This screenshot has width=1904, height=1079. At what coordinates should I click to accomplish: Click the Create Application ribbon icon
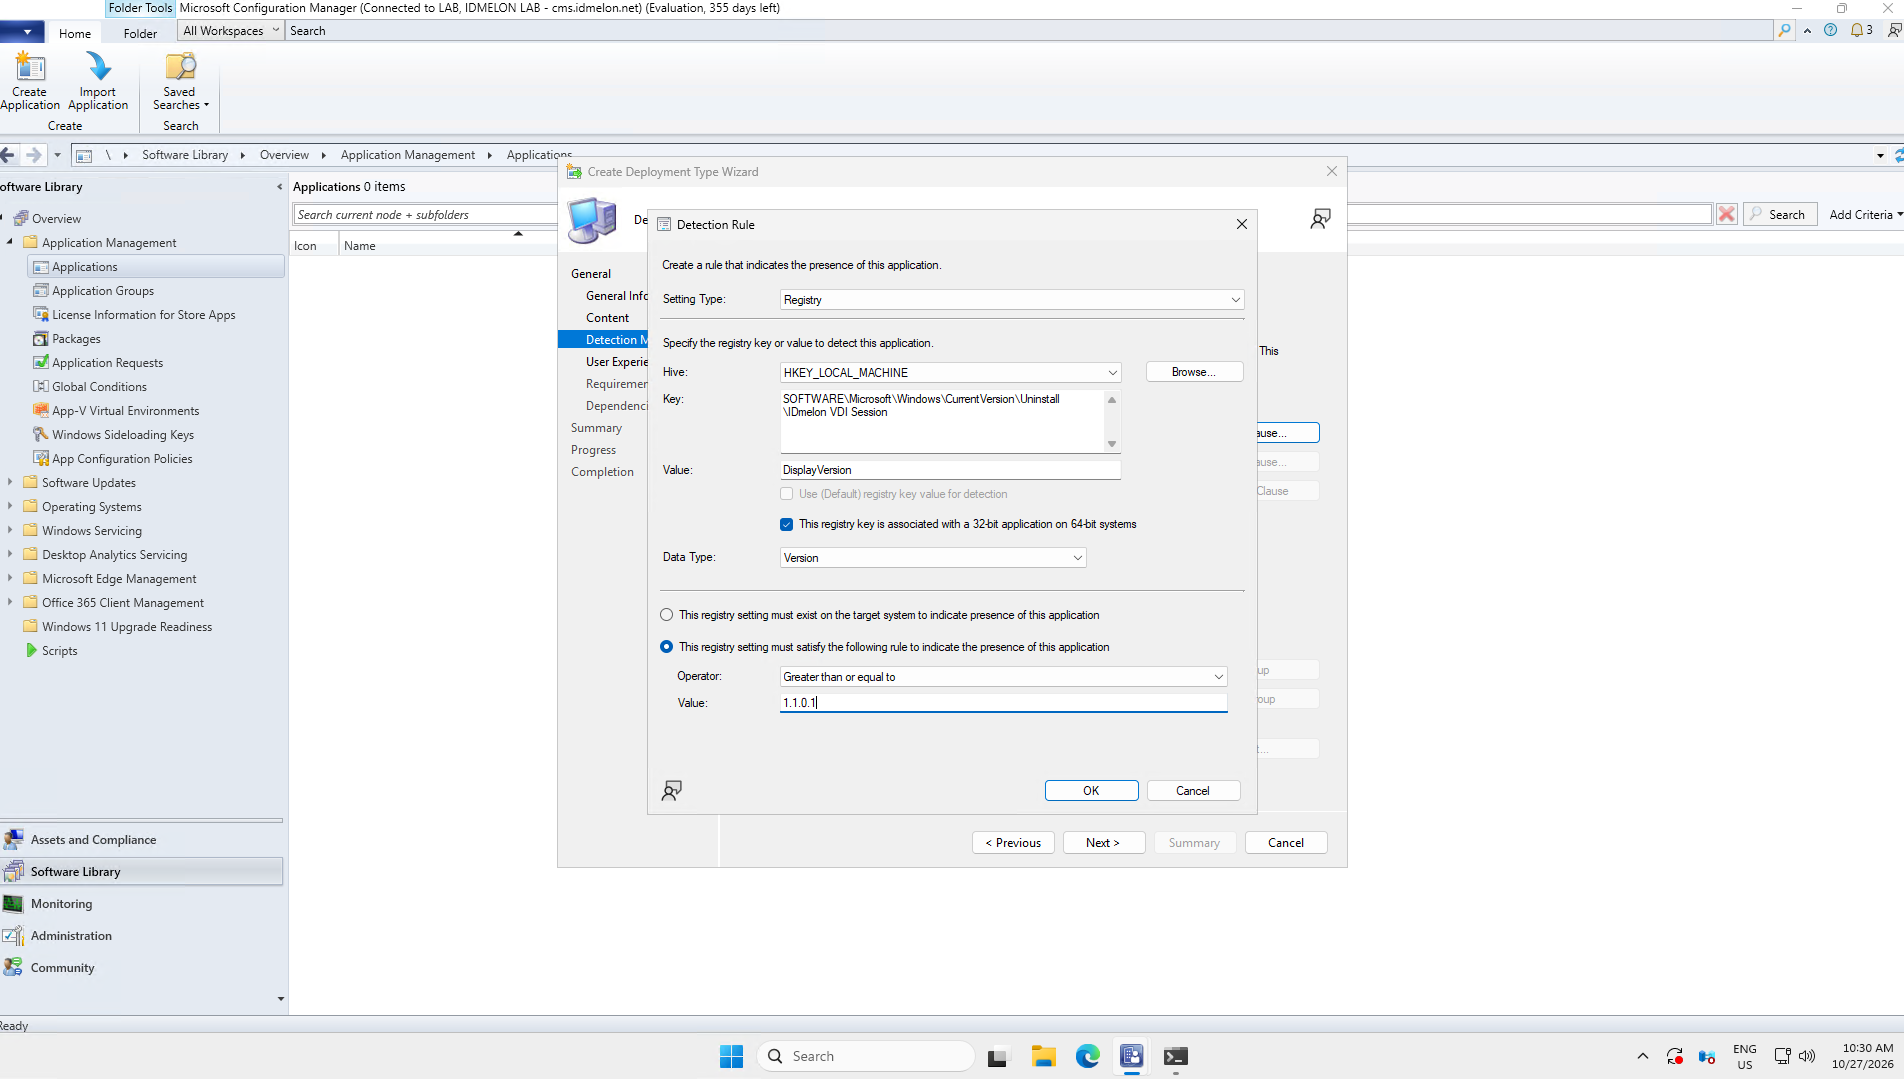[30, 80]
